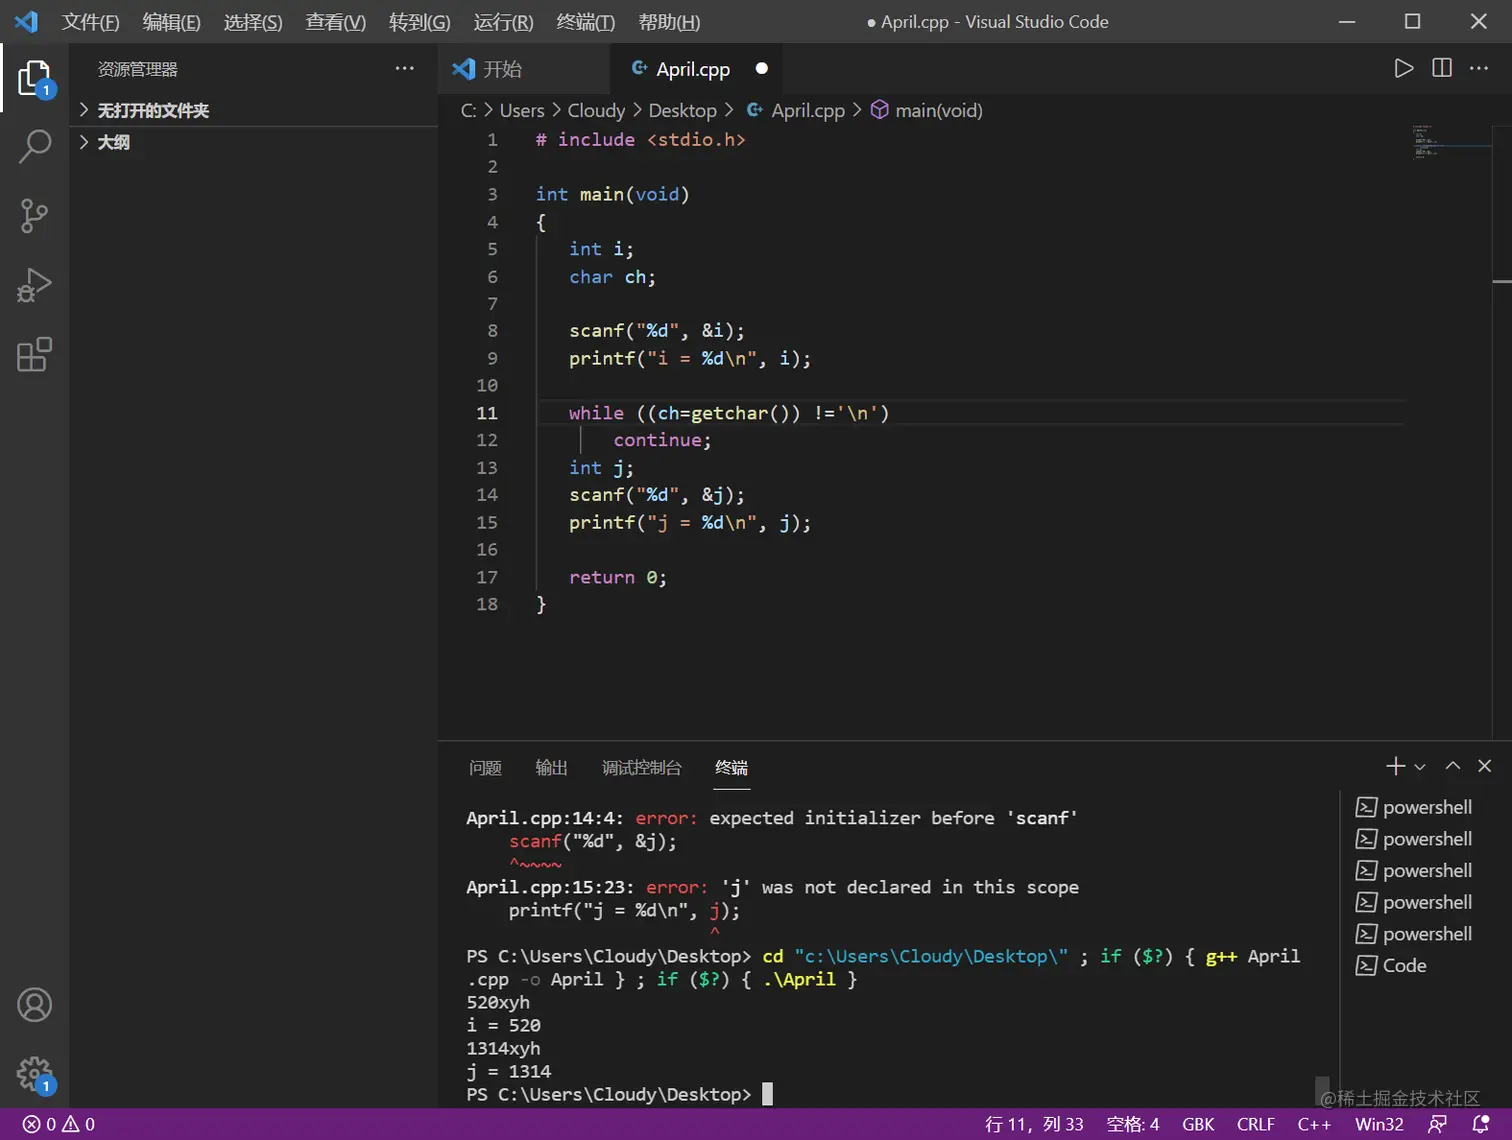Image resolution: width=1512 pixels, height=1140 pixels.
Task: Open the Run and Debug view
Action: tap(34, 285)
